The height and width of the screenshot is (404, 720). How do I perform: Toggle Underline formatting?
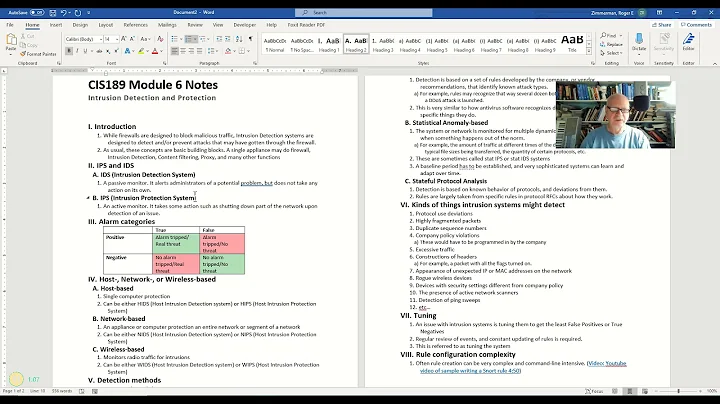click(x=85, y=51)
